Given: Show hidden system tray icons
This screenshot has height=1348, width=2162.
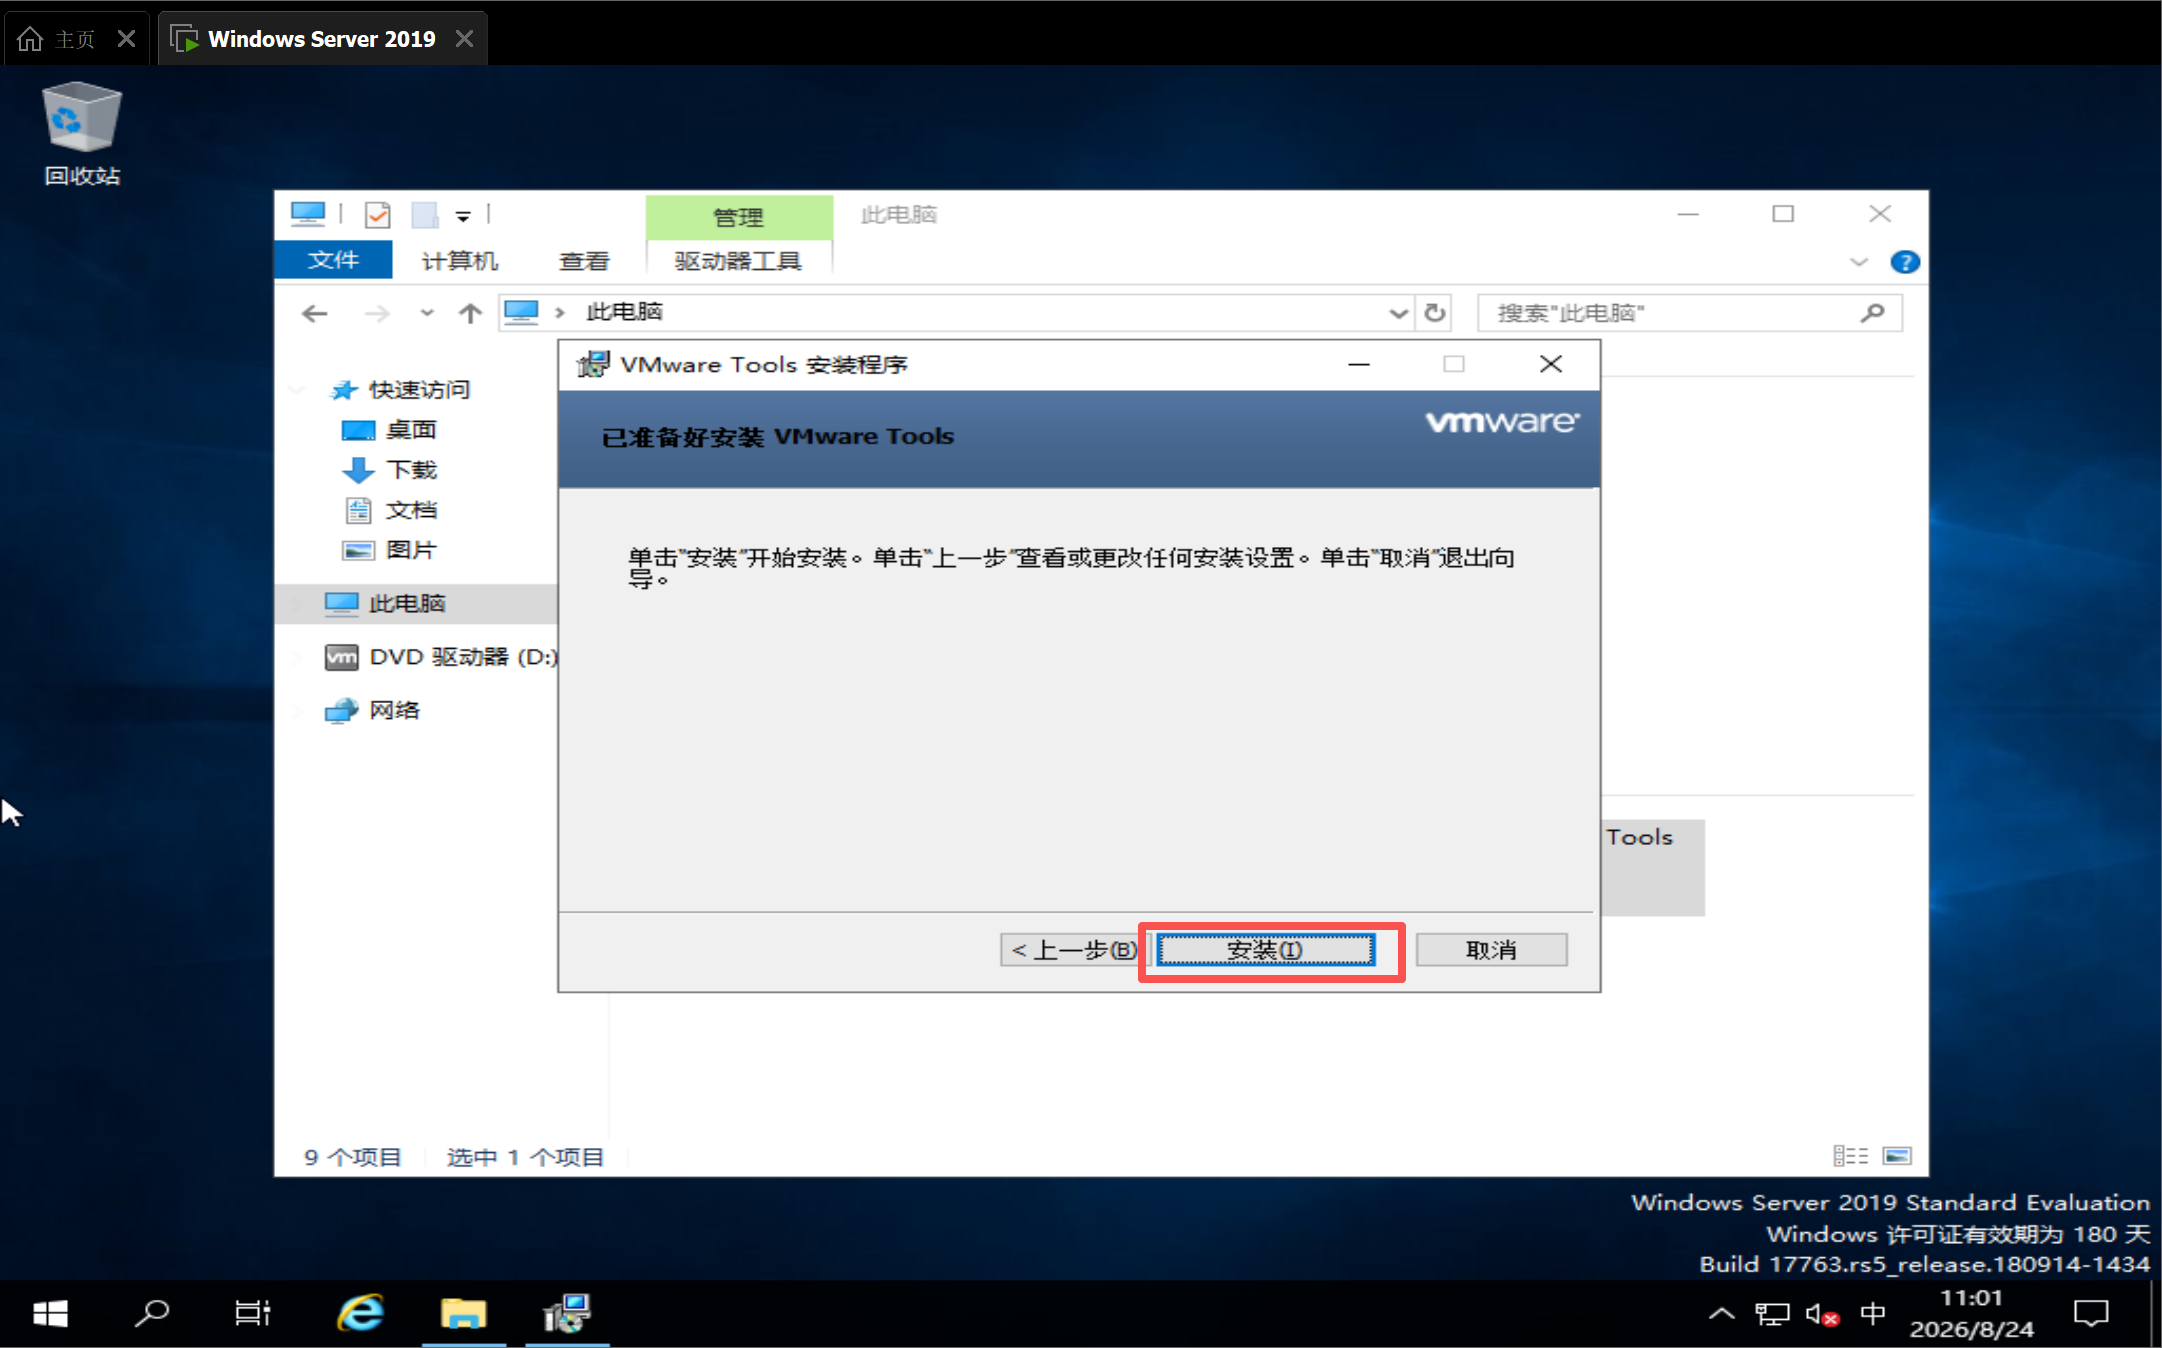Looking at the screenshot, I should [x=1721, y=1313].
